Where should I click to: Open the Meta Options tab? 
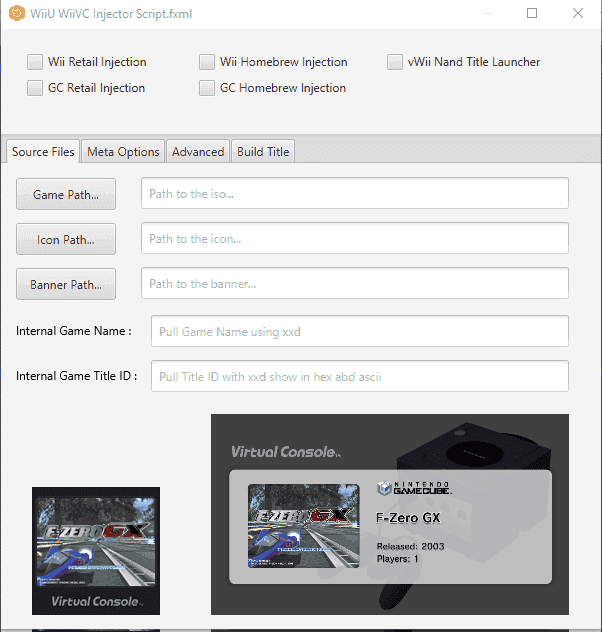tap(123, 152)
